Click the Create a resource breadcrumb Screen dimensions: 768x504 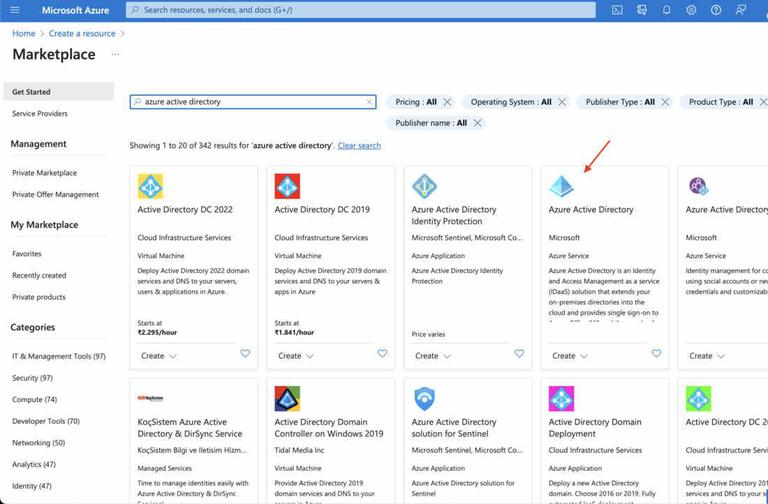pyautogui.click(x=82, y=33)
